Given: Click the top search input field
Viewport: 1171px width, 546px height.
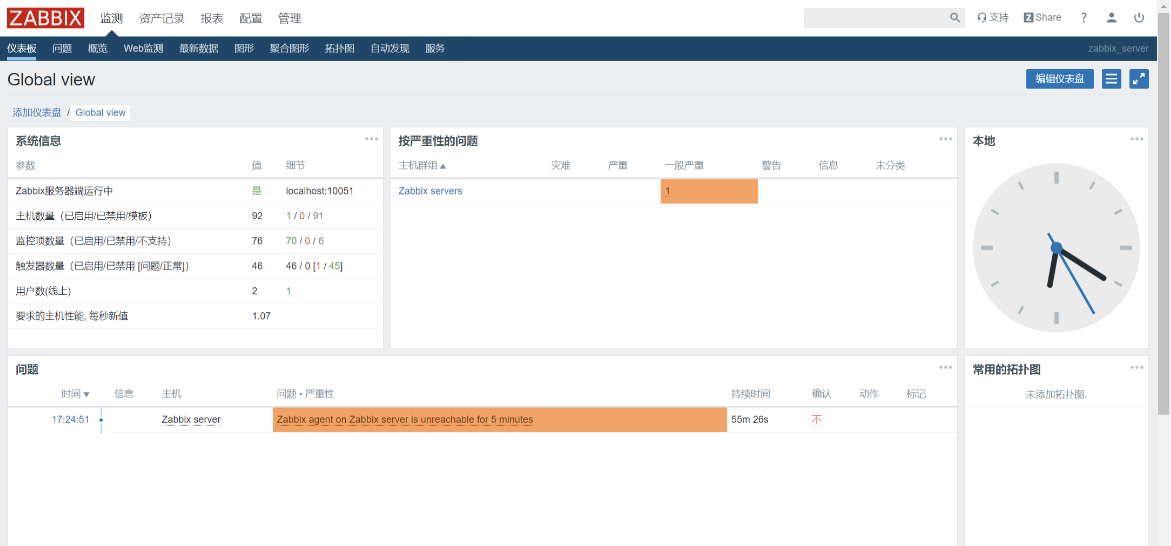Looking at the screenshot, I should point(876,18).
